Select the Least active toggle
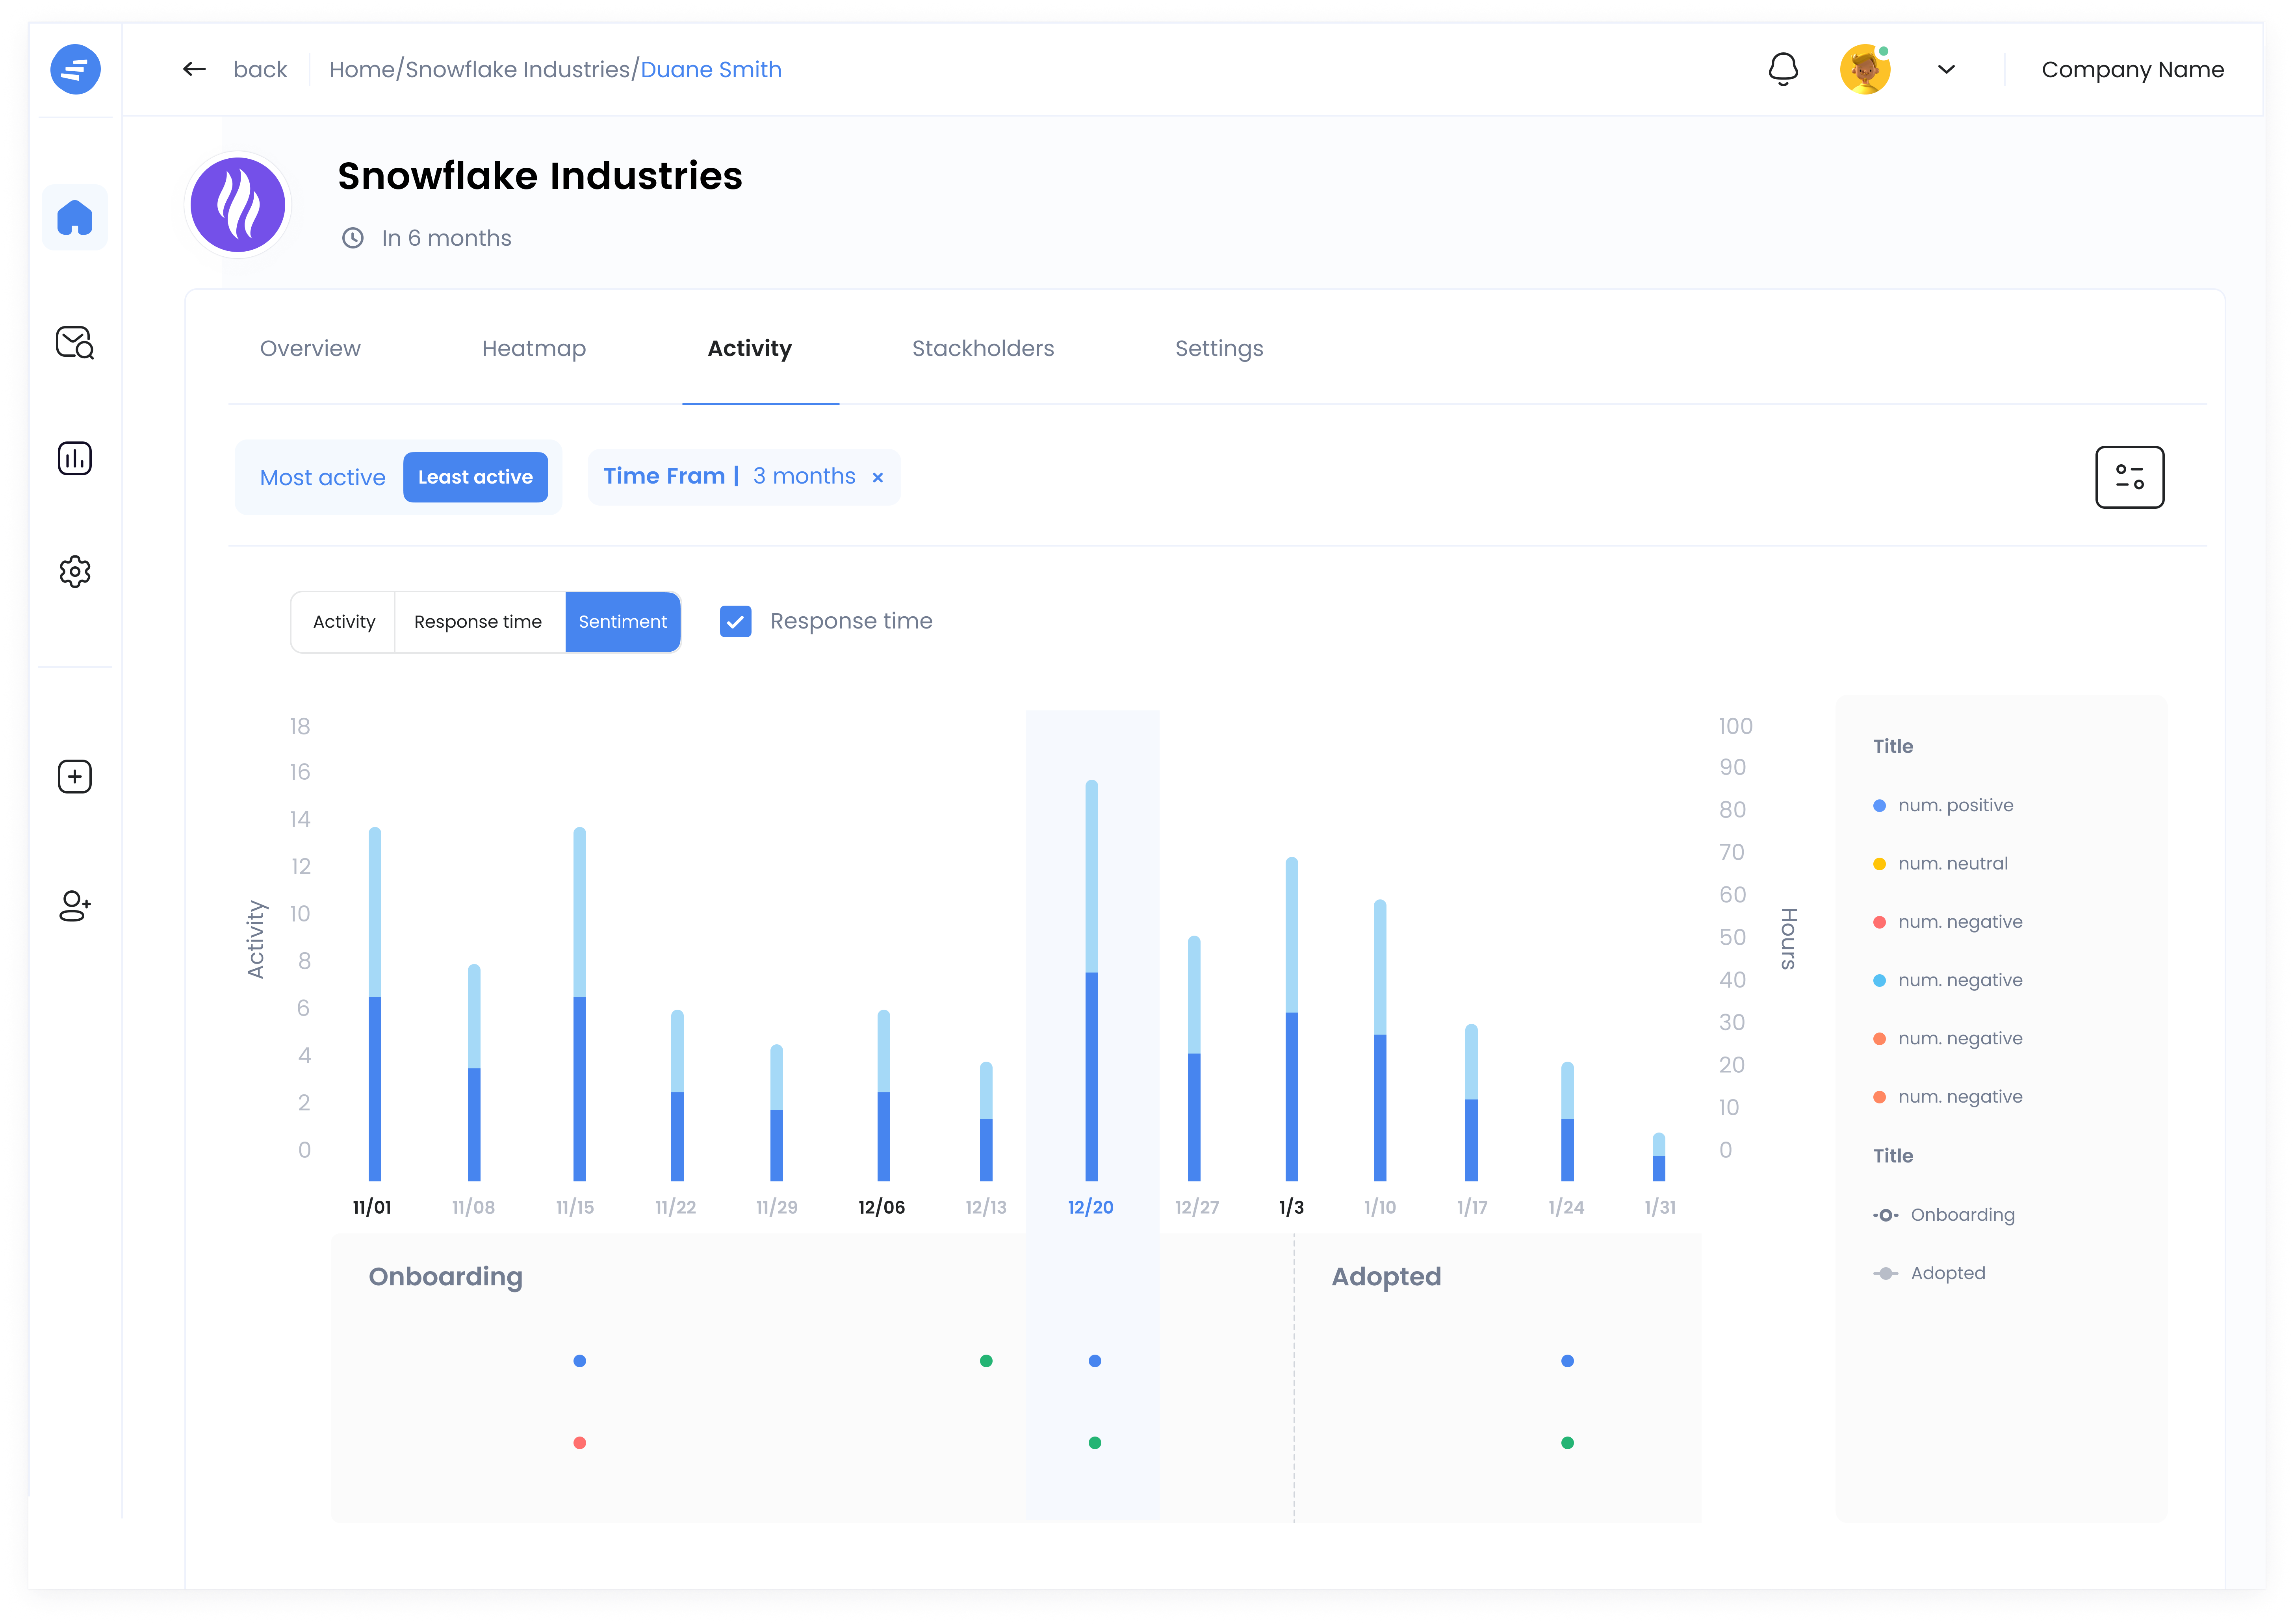This screenshot has height=1624, width=2294. pos(475,477)
